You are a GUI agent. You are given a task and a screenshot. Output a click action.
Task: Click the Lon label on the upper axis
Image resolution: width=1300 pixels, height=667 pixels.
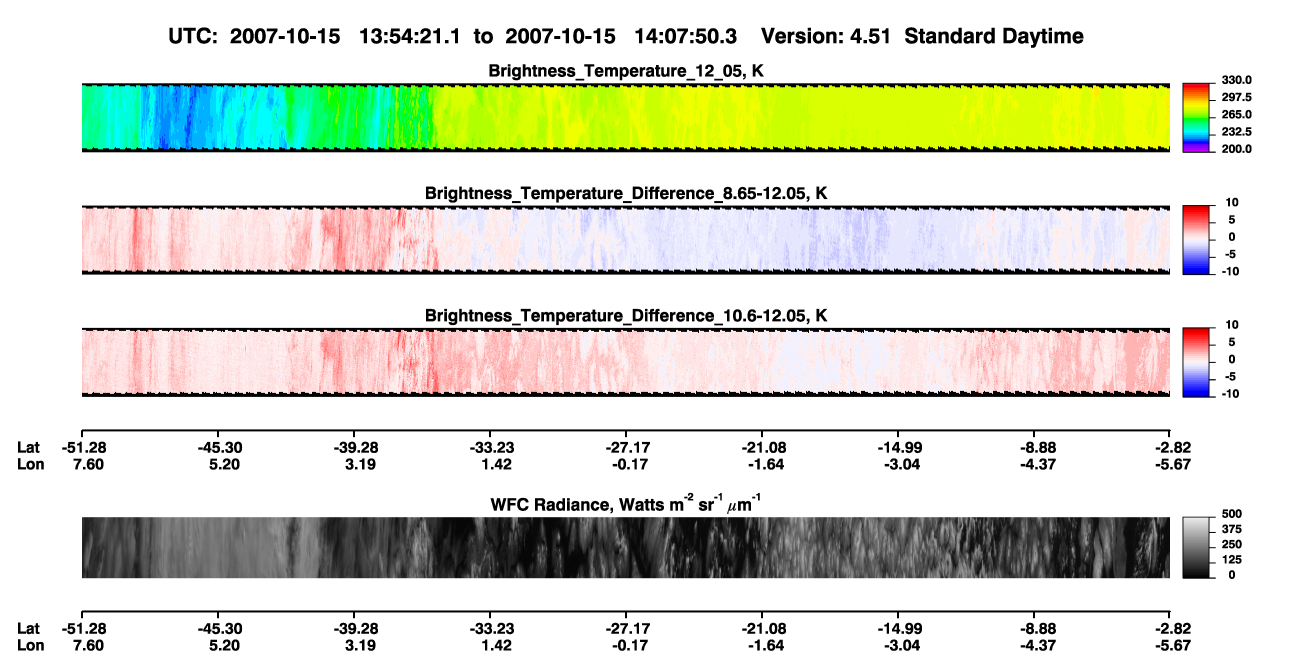tap(30, 464)
